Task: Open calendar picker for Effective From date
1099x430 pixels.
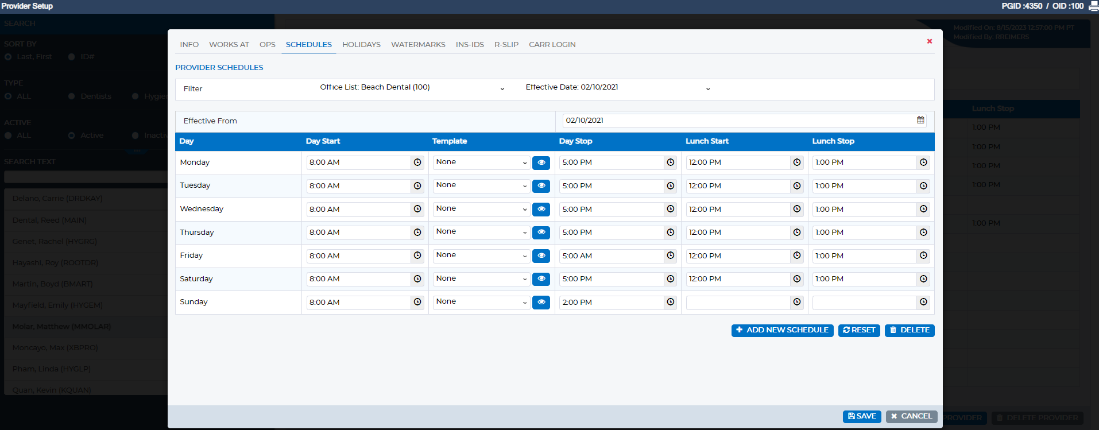Action: click(x=920, y=120)
